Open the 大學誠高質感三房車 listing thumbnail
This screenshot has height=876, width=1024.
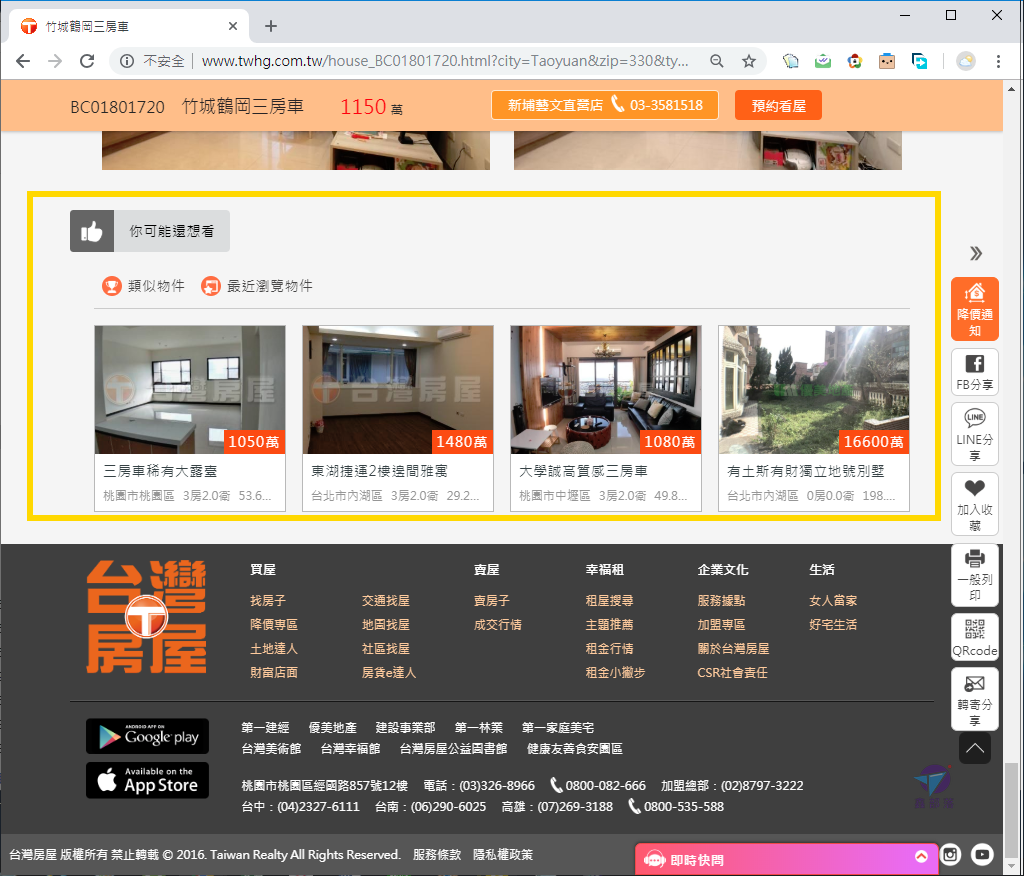(606, 390)
